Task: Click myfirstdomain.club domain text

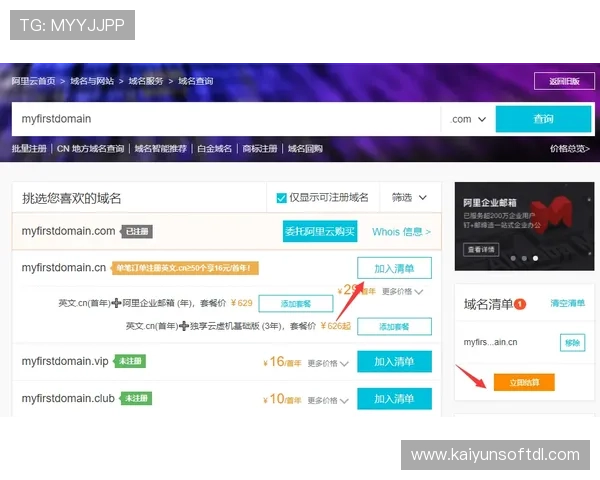Action: (68, 398)
